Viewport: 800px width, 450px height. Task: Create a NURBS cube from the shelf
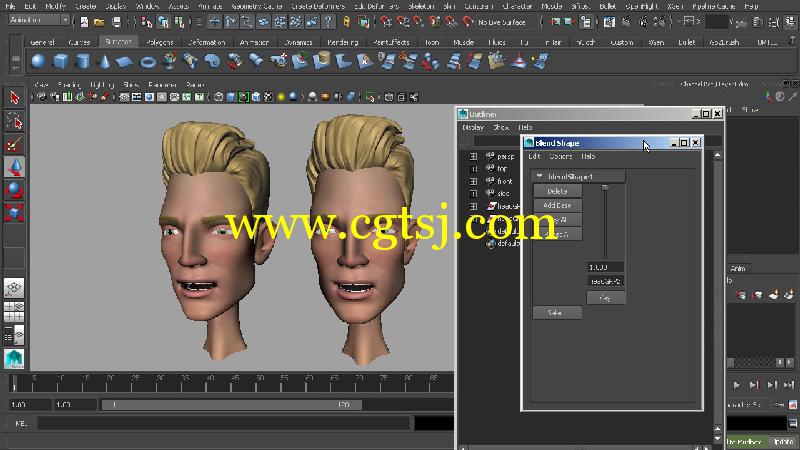[60, 62]
